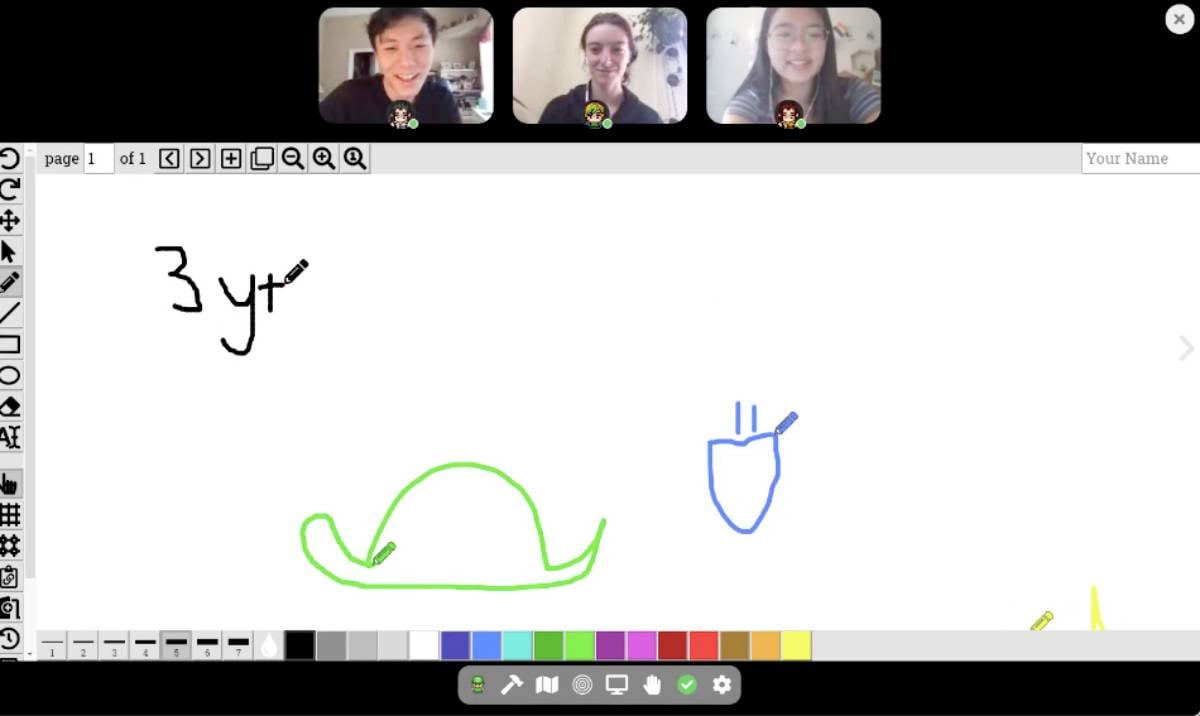1200x716 pixels.
Task: Go to next whiteboard page
Action: pos(200,158)
